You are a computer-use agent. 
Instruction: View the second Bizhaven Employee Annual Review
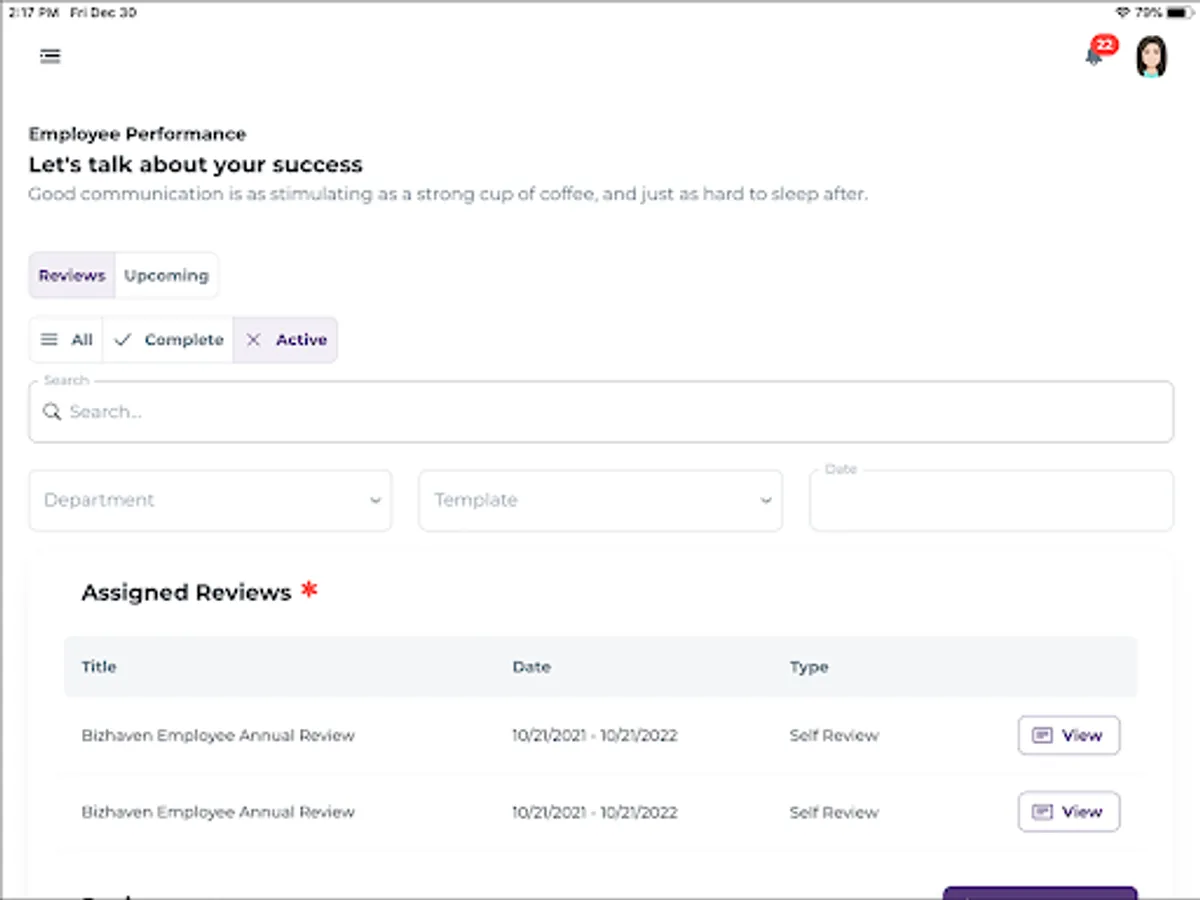pyautogui.click(x=1069, y=812)
